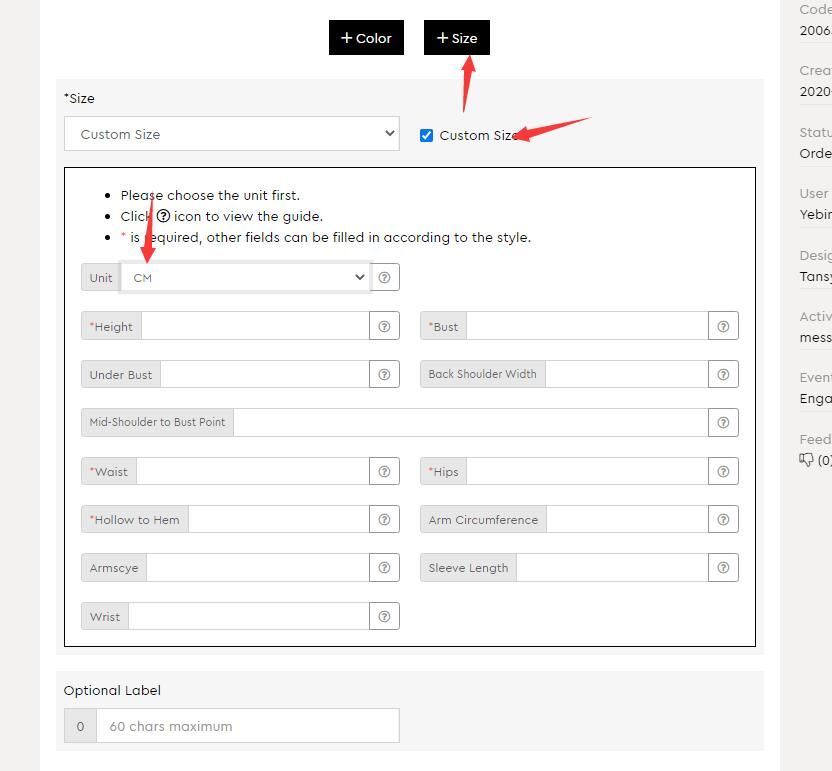View the Sleeve Length guide icon
Image resolution: width=832 pixels, height=771 pixels.
723,567
